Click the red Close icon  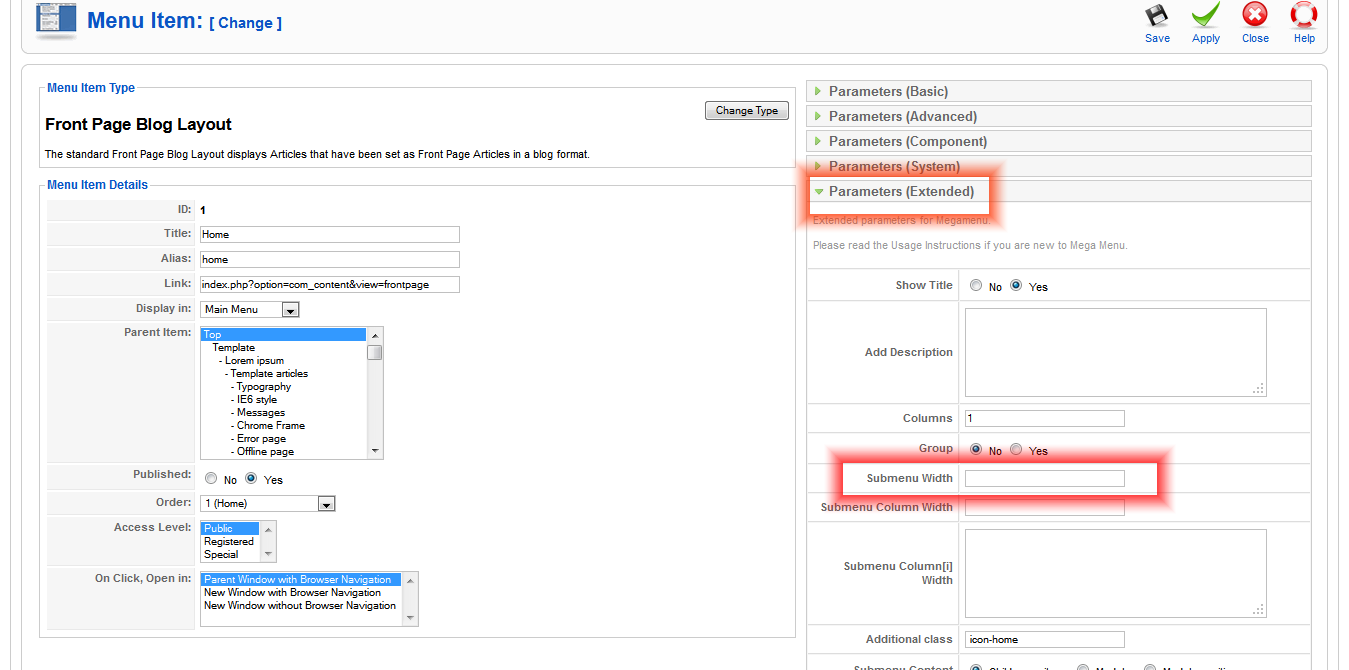[x=1255, y=16]
